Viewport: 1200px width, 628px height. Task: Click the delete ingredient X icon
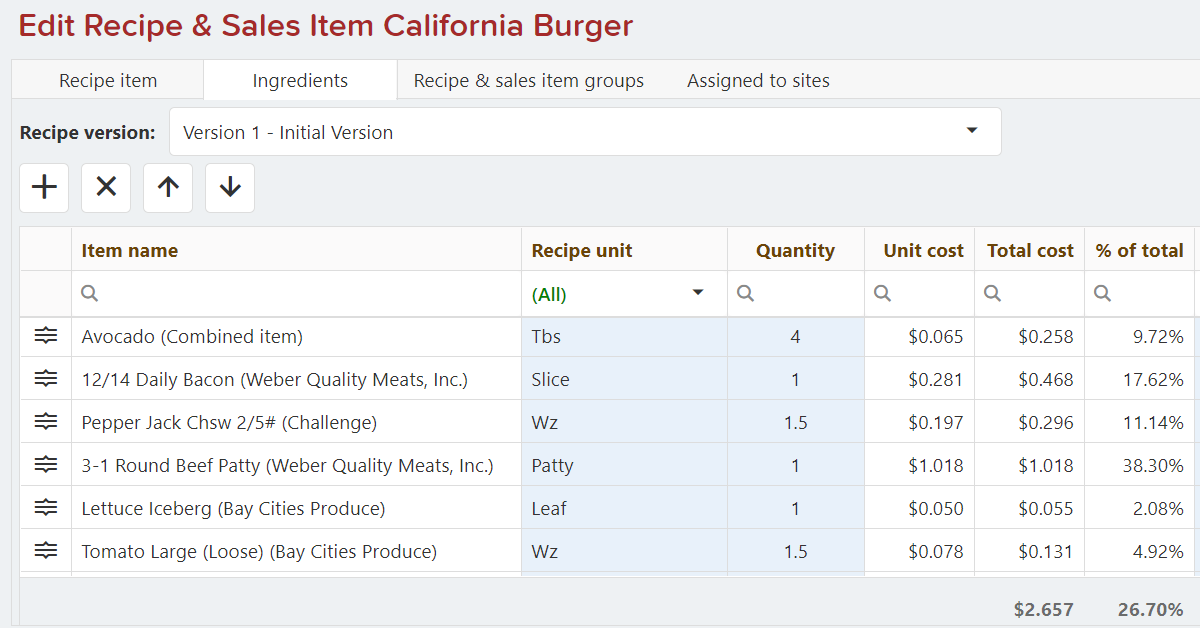tap(106, 187)
